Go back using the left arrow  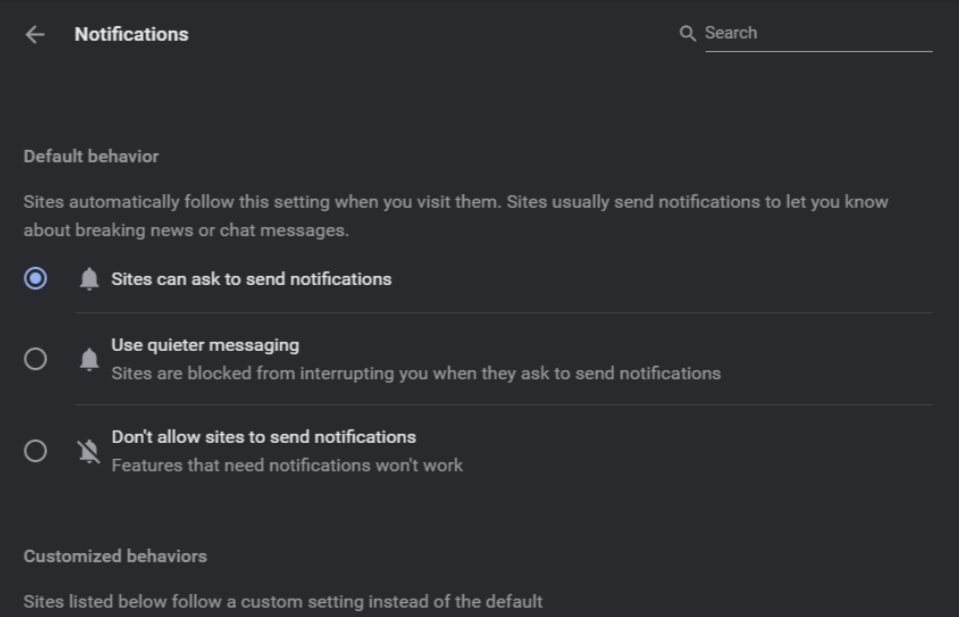point(35,34)
